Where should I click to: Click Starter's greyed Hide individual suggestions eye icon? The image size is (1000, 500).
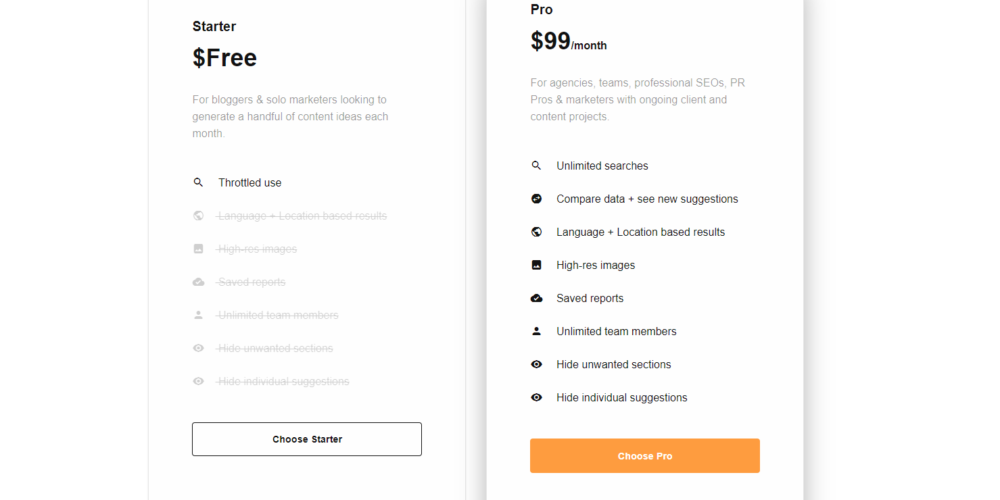[198, 381]
